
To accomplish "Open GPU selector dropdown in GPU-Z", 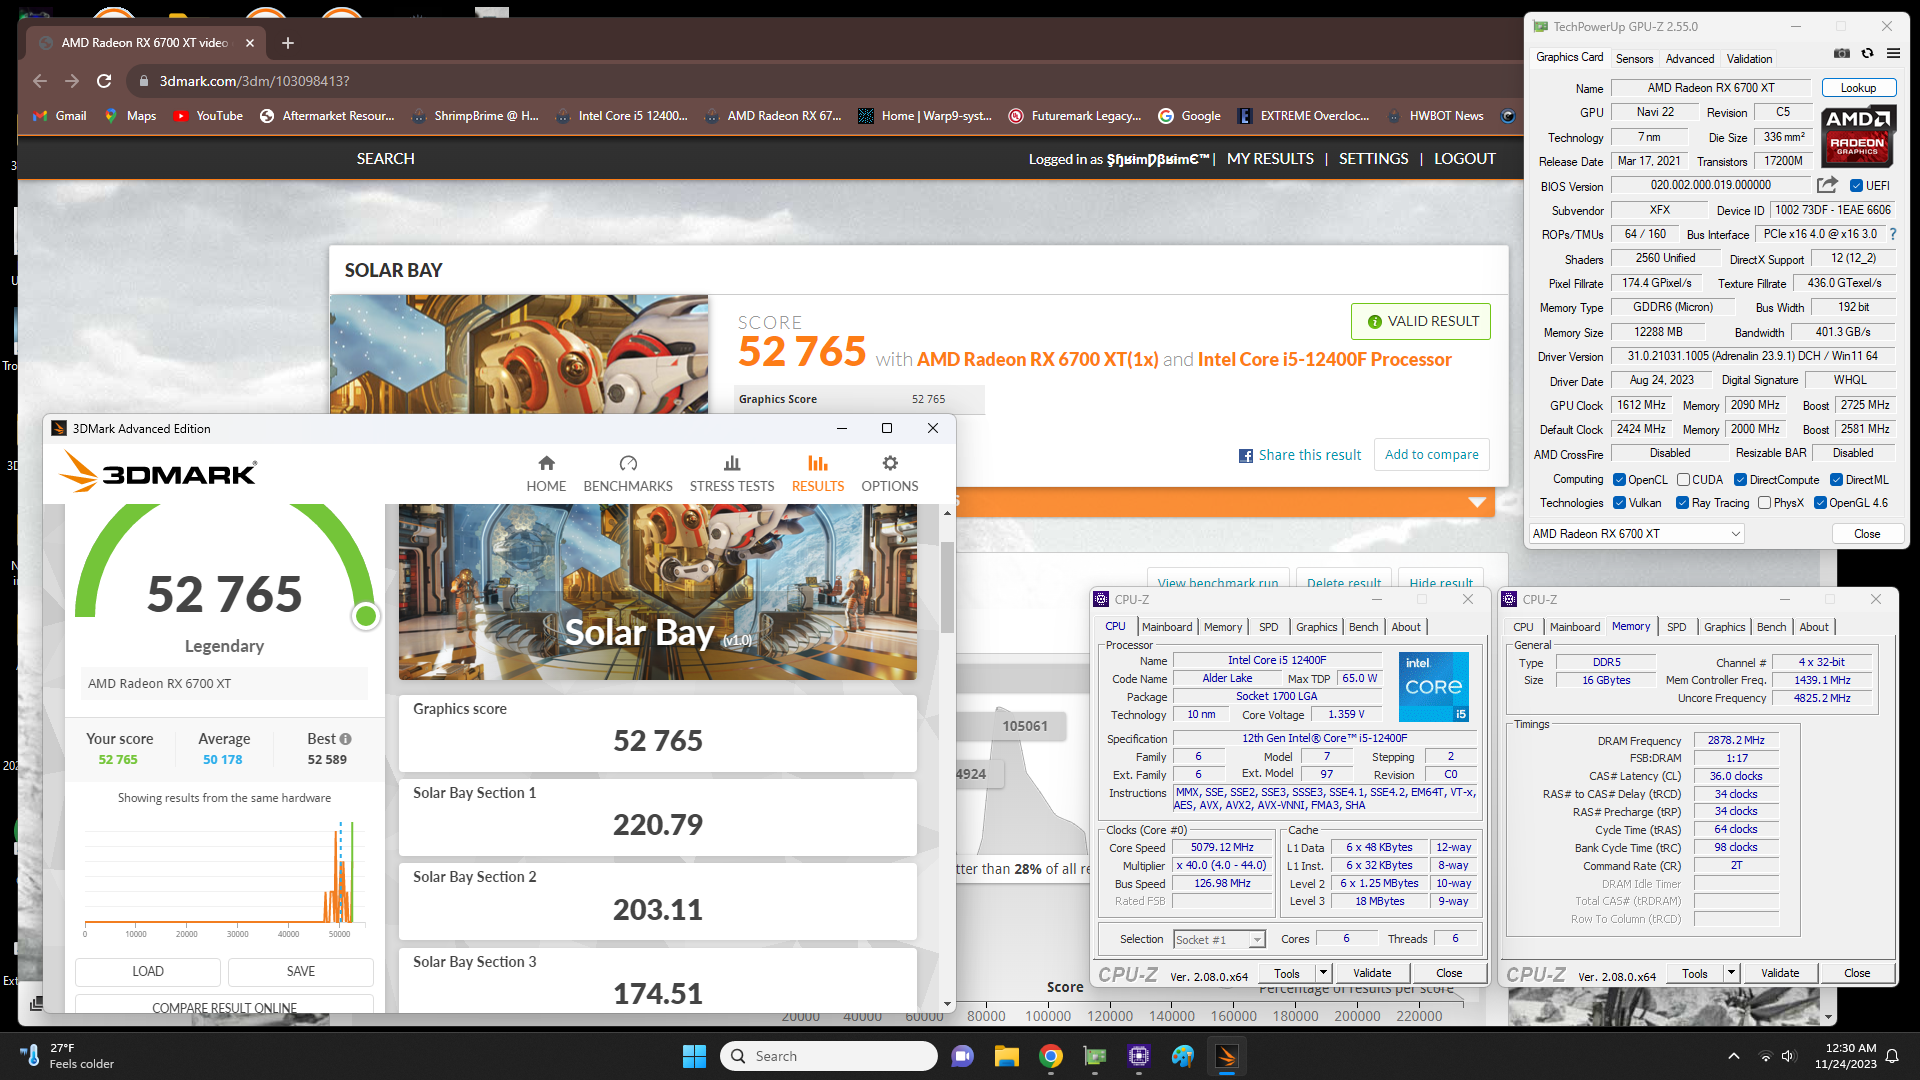I will coord(1636,534).
